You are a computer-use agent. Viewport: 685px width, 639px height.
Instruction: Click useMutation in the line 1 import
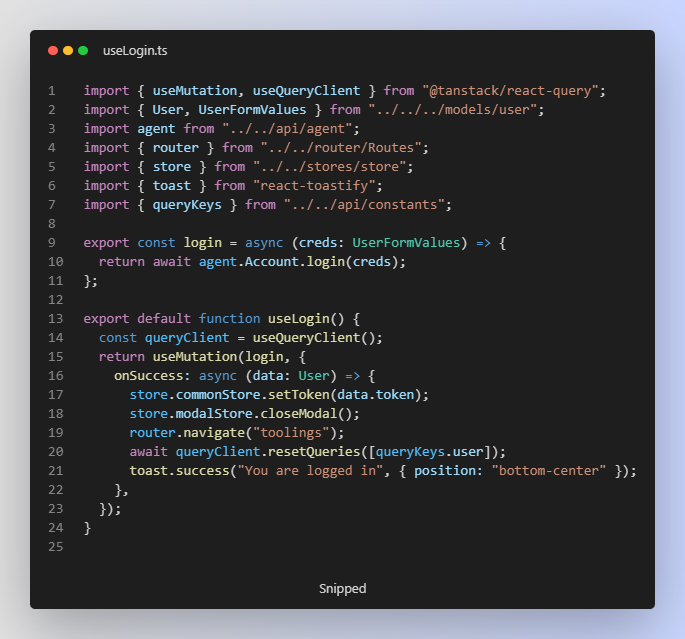[195, 91]
